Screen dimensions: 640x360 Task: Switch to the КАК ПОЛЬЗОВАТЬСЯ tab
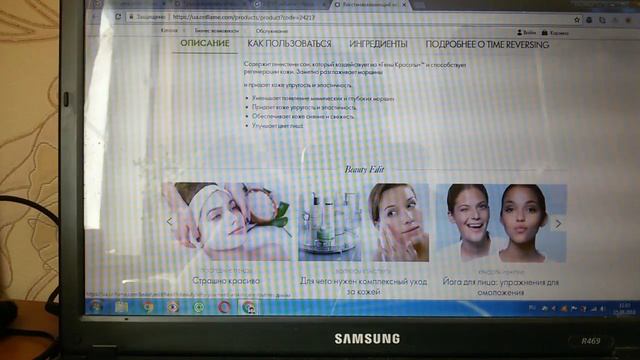pyautogui.click(x=289, y=44)
